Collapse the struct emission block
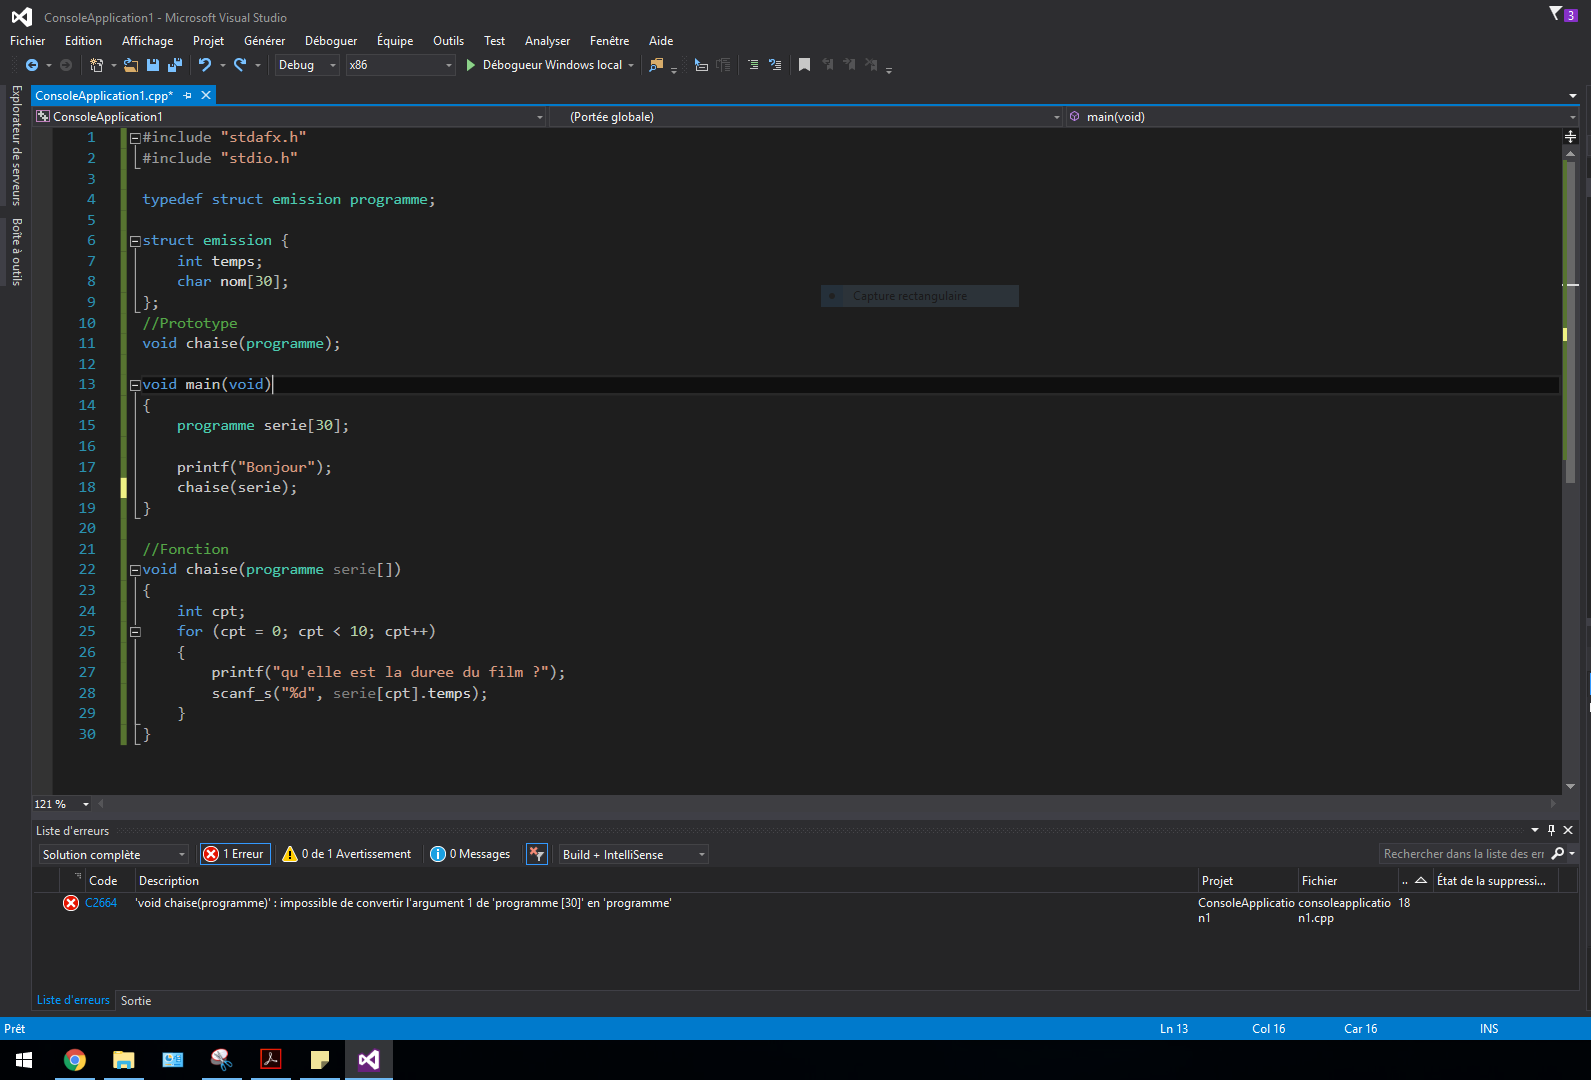Image resolution: width=1591 pixels, height=1080 pixels. (135, 241)
